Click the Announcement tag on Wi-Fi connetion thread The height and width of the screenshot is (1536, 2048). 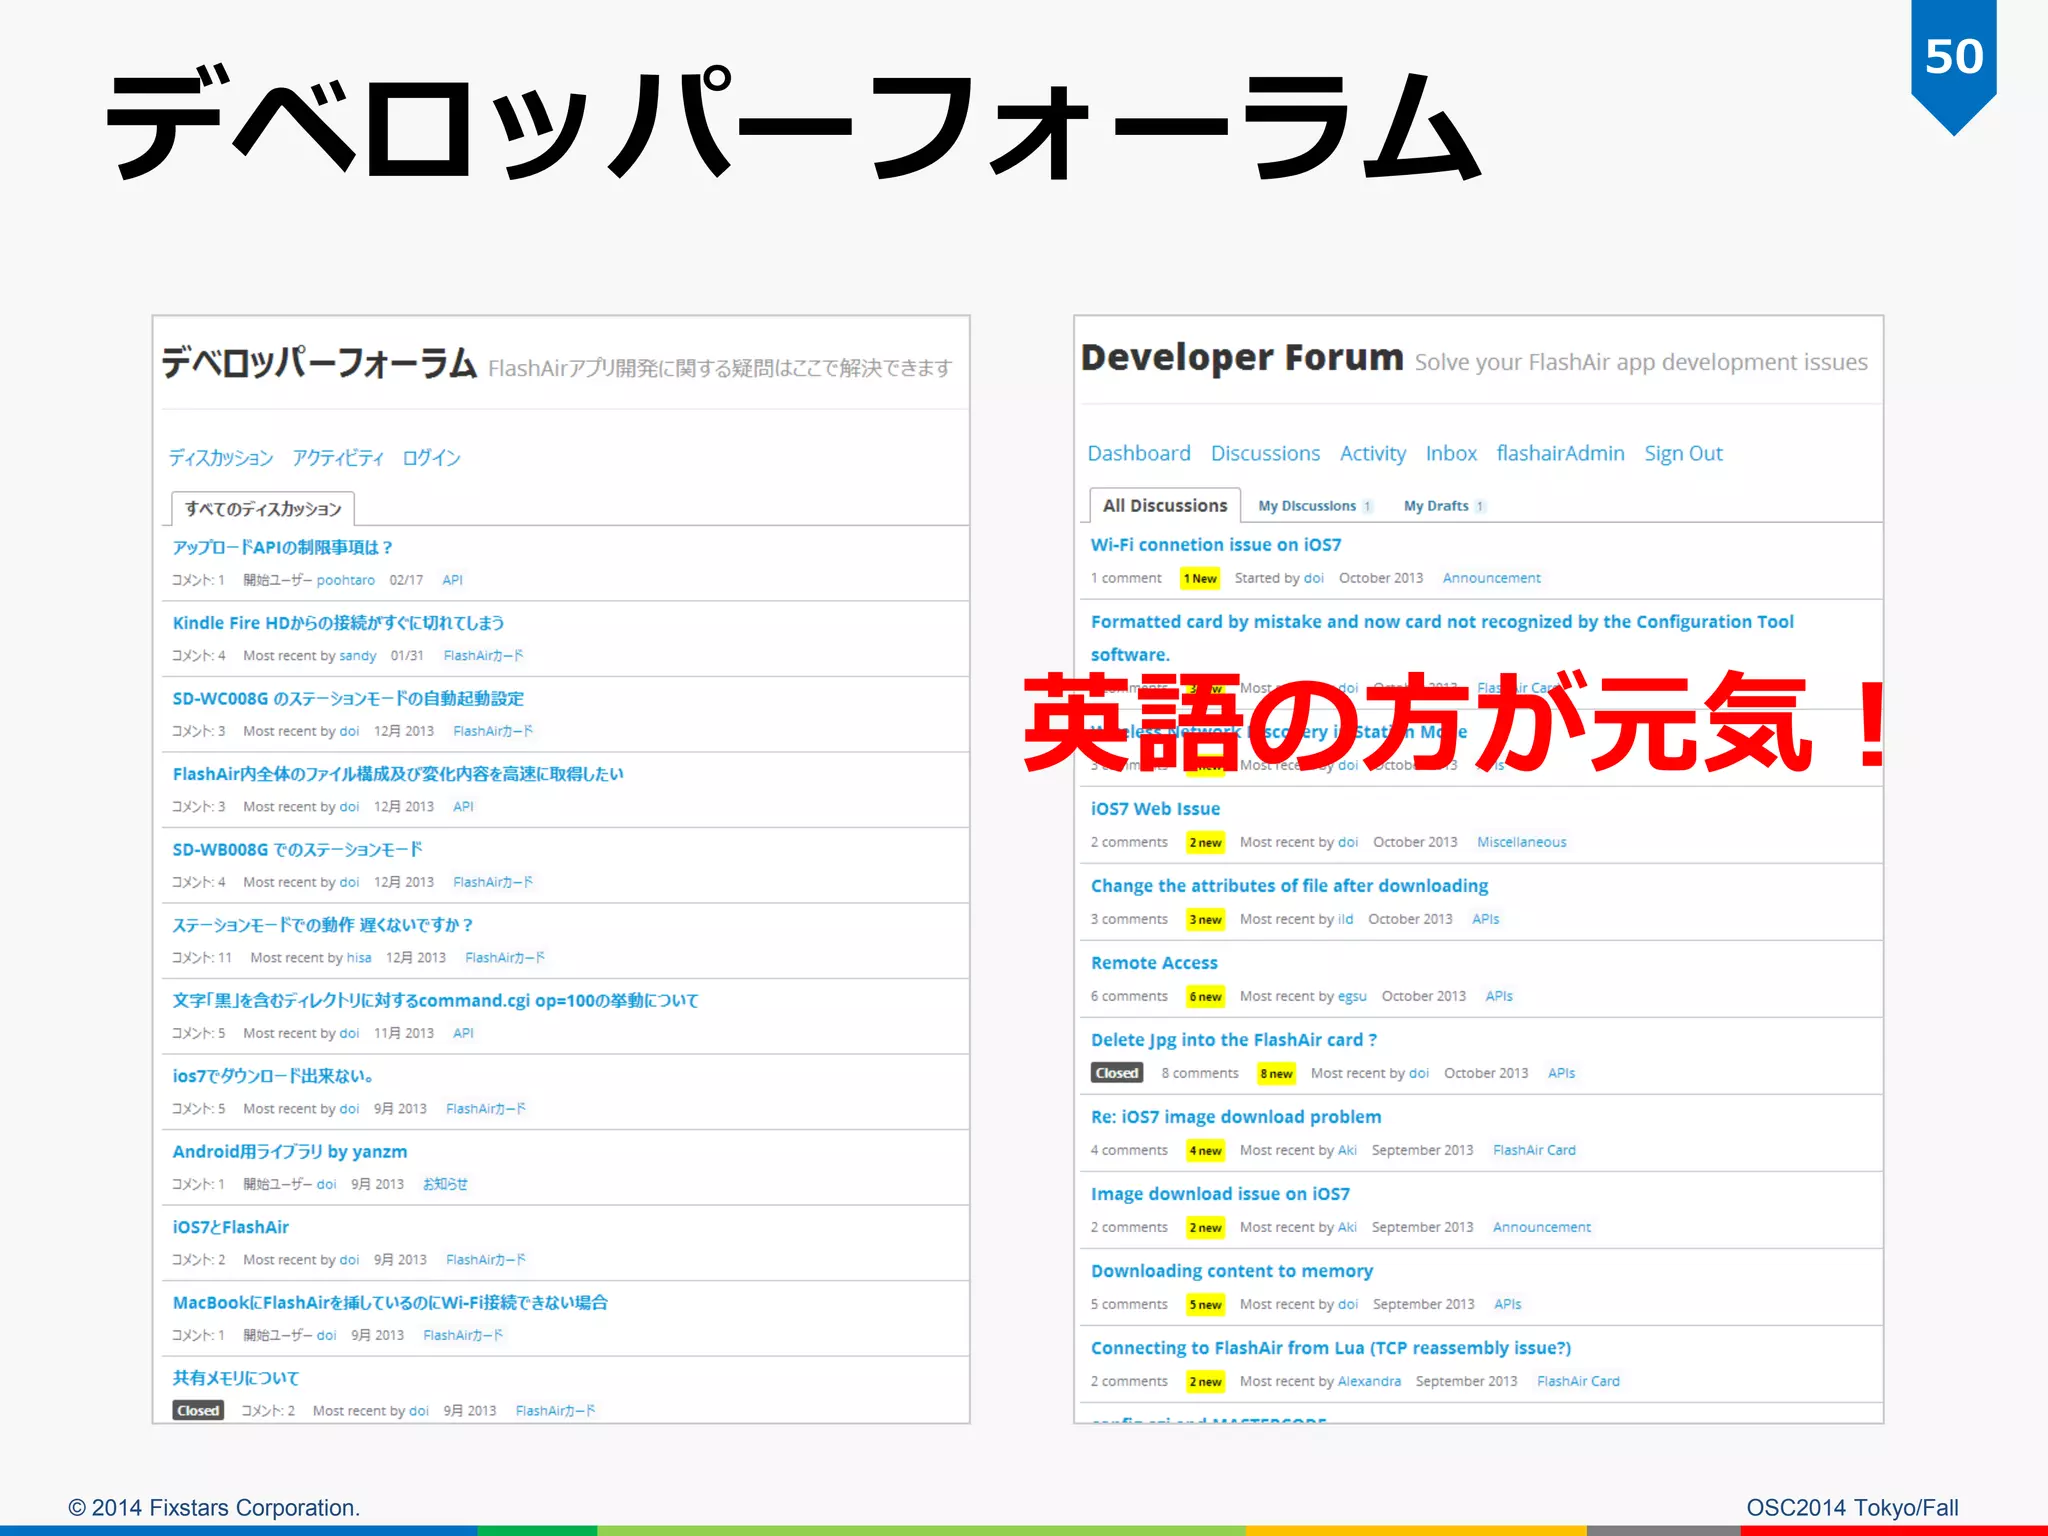[x=1491, y=578]
